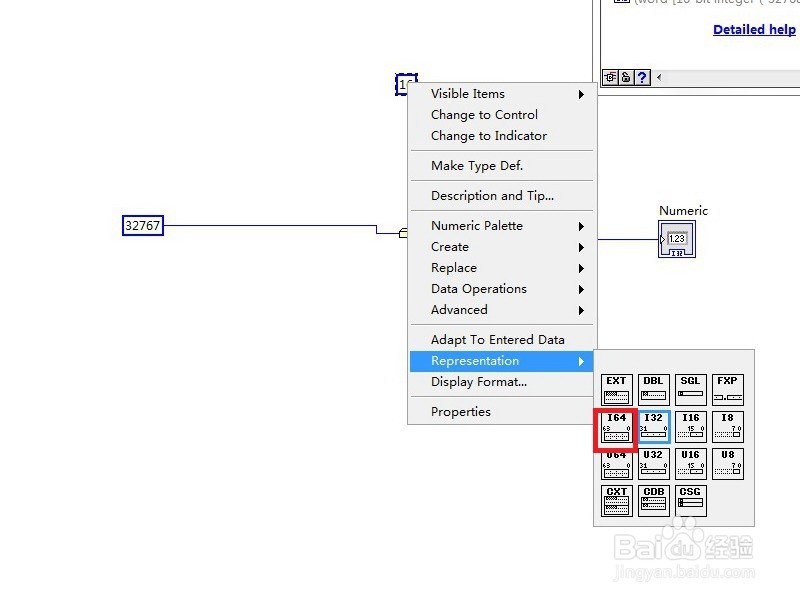Open the Numeric Palette submenu
This screenshot has height=600, width=800.
point(502,226)
